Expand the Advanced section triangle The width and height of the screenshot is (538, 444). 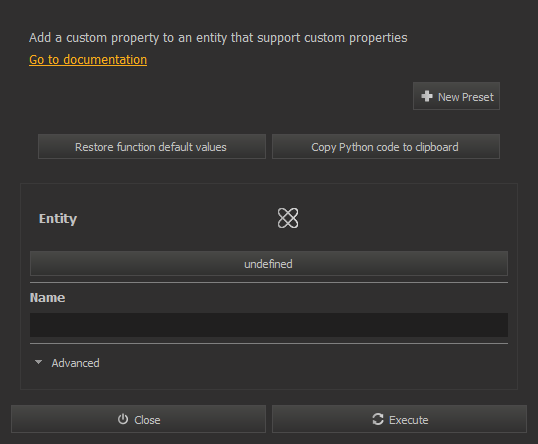pyautogui.click(x=38, y=362)
